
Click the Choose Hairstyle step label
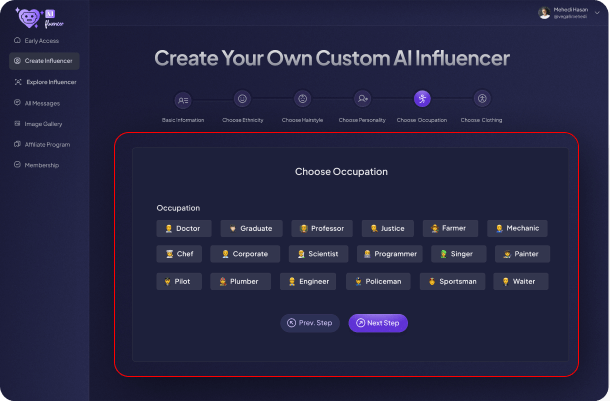[302, 120]
